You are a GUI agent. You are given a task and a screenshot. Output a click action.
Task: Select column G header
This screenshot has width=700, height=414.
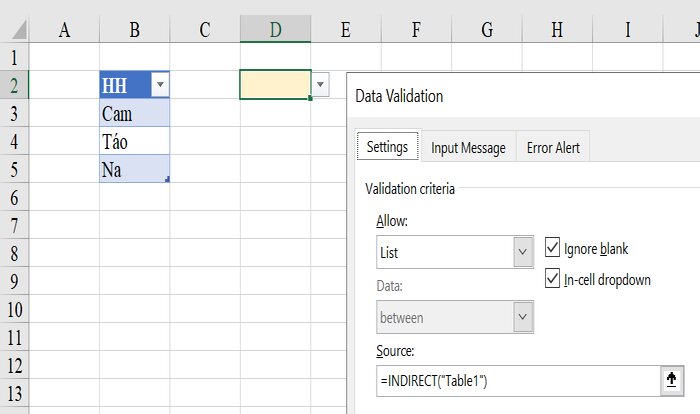(487, 29)
